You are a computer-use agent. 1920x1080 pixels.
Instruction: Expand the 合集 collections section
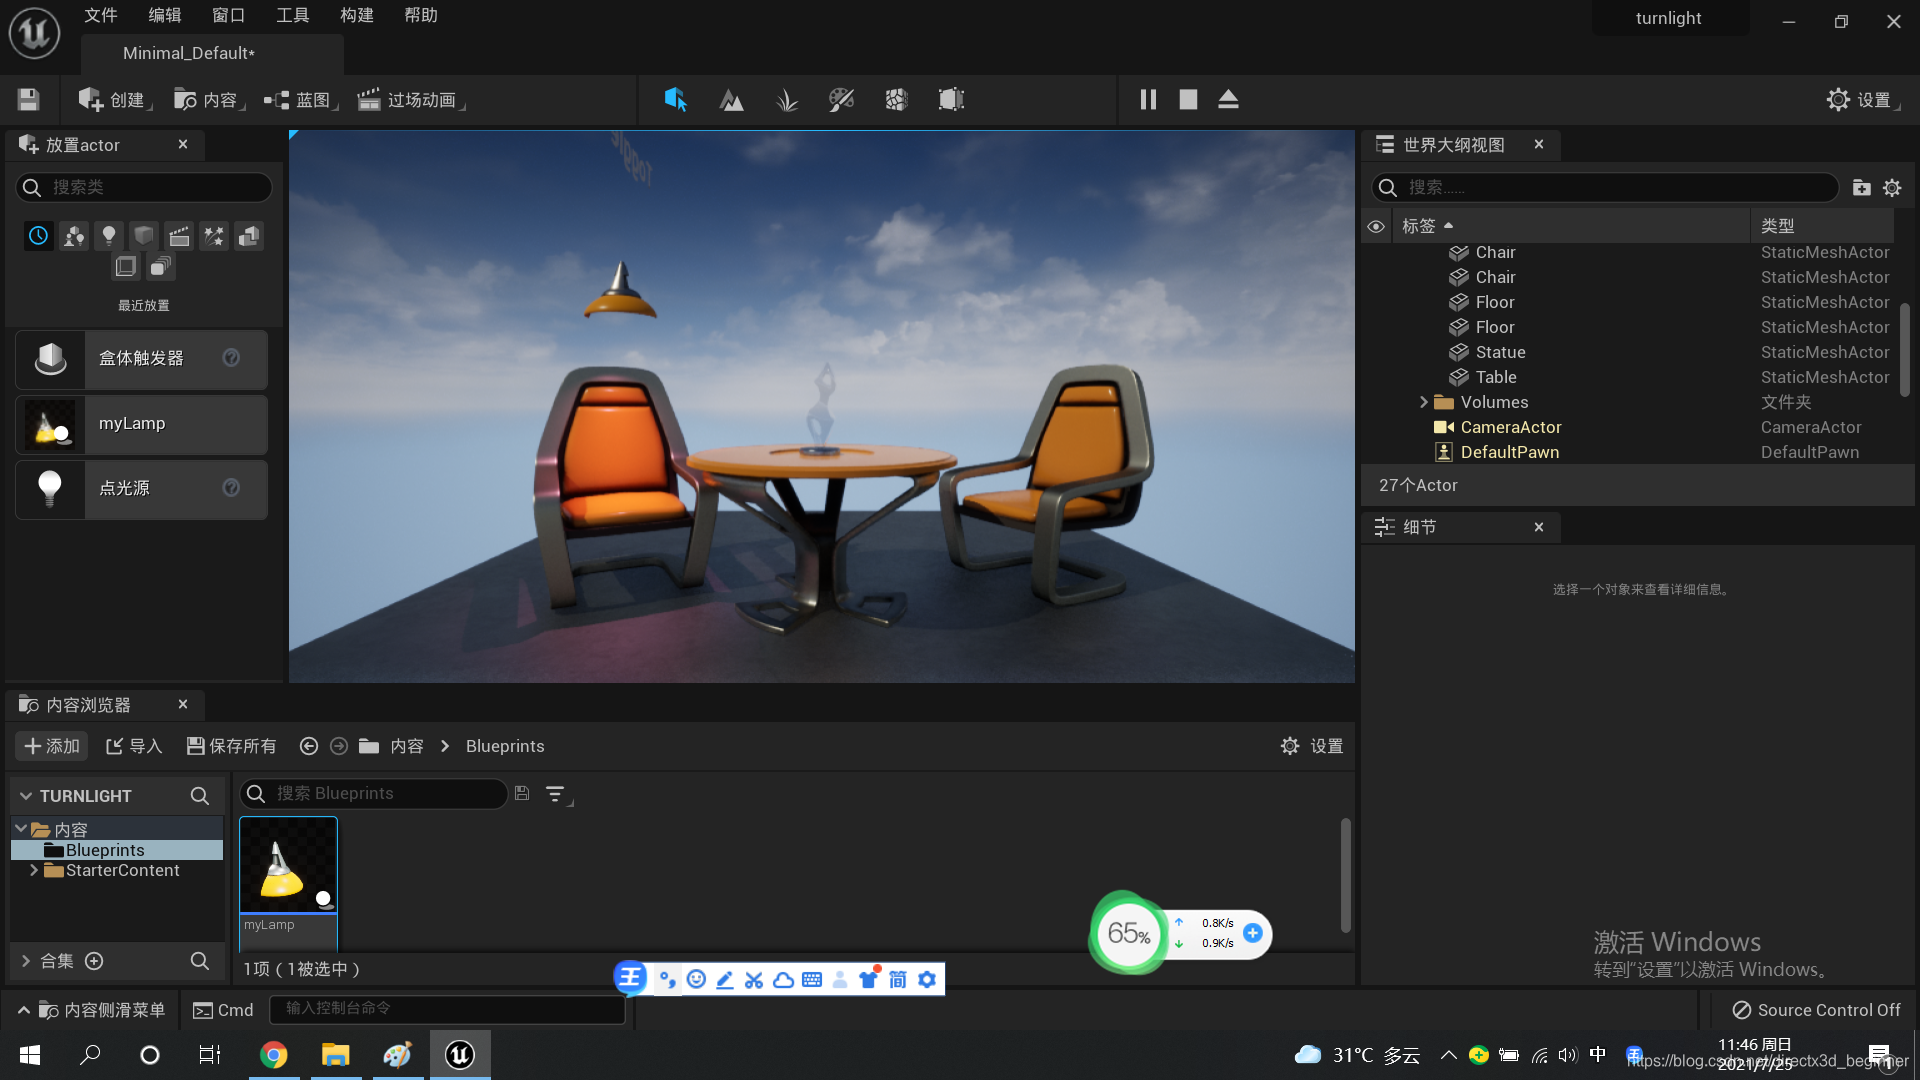click(26, 961)
